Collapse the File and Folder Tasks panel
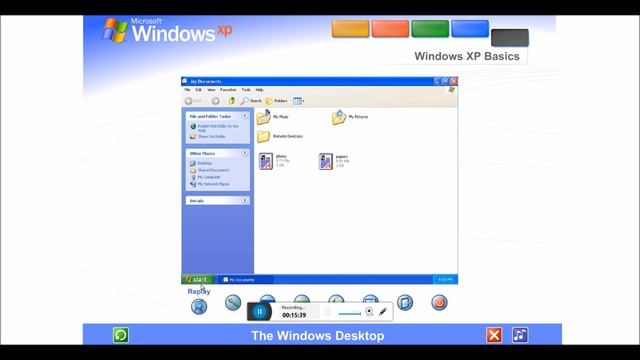The height and width of the screenshot is (360, 640). point(245,116)
